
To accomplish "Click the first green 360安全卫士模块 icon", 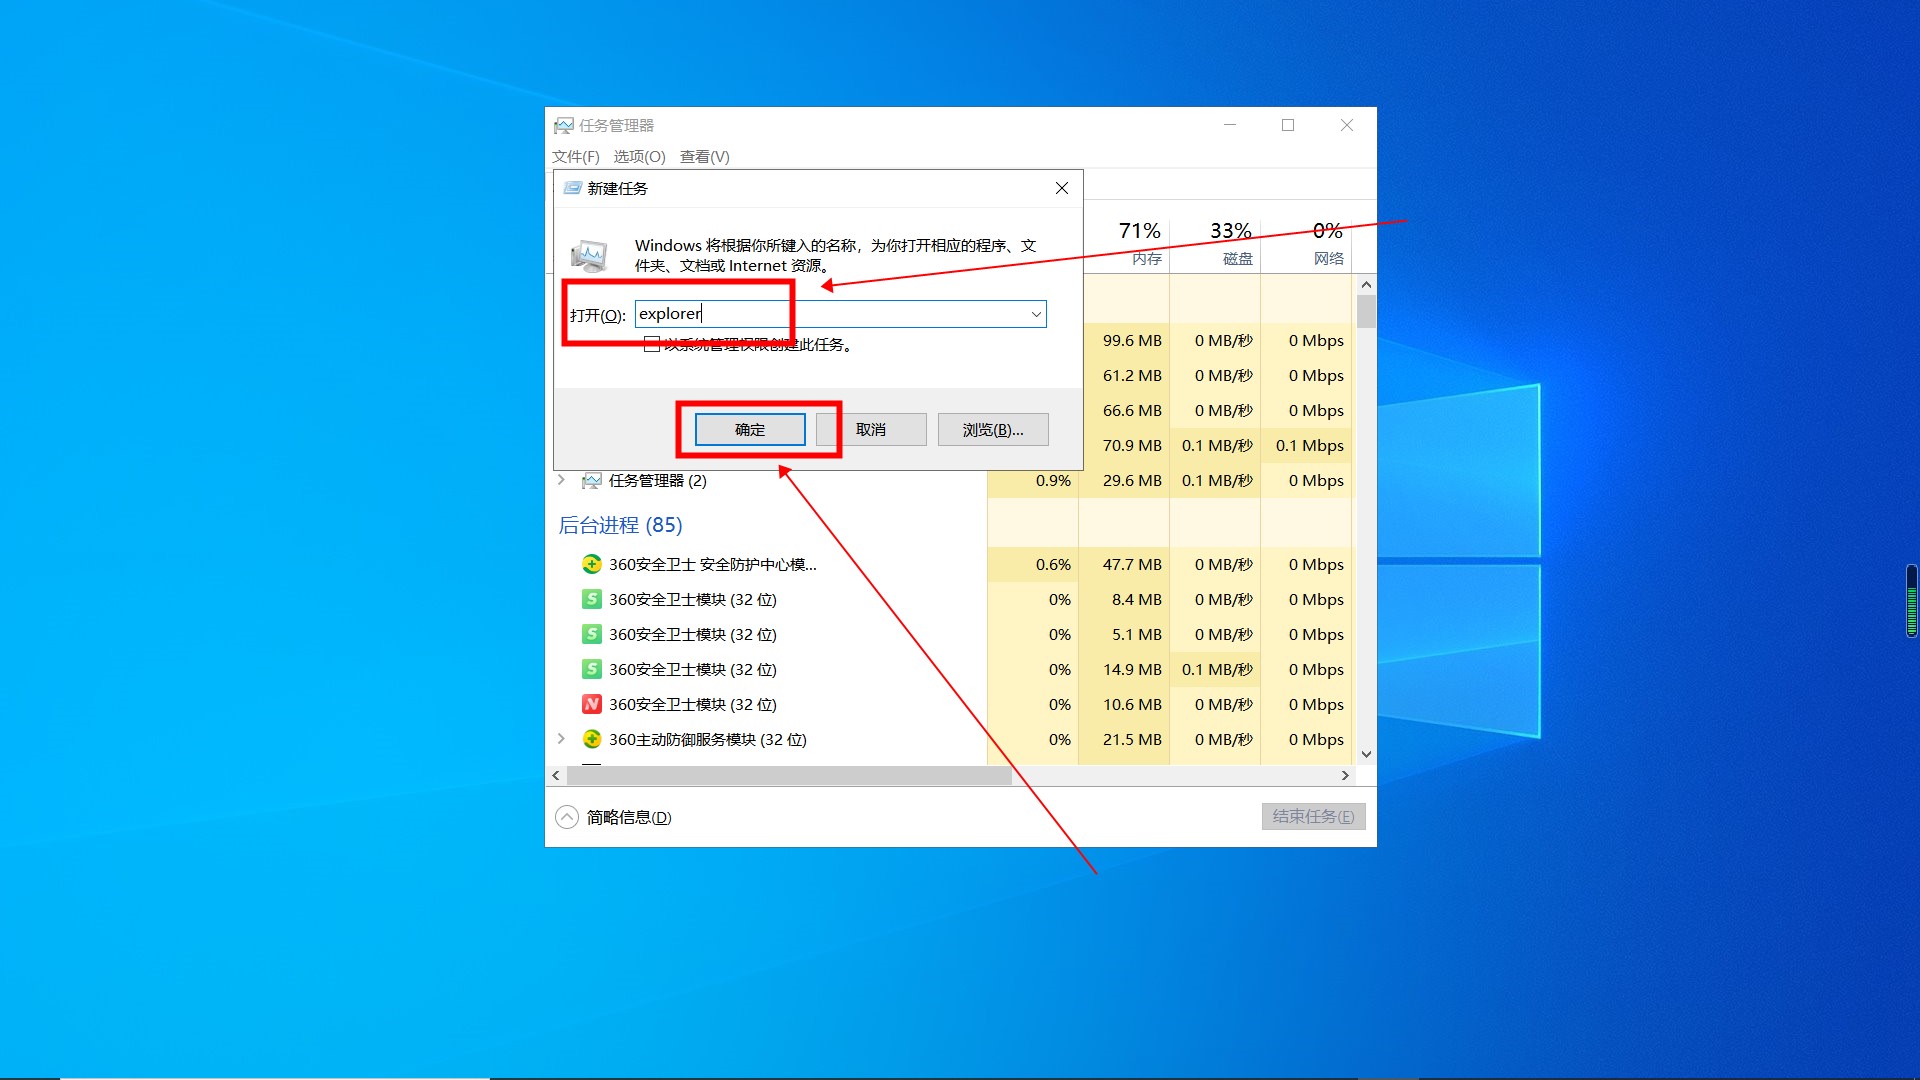I will 592,599.
